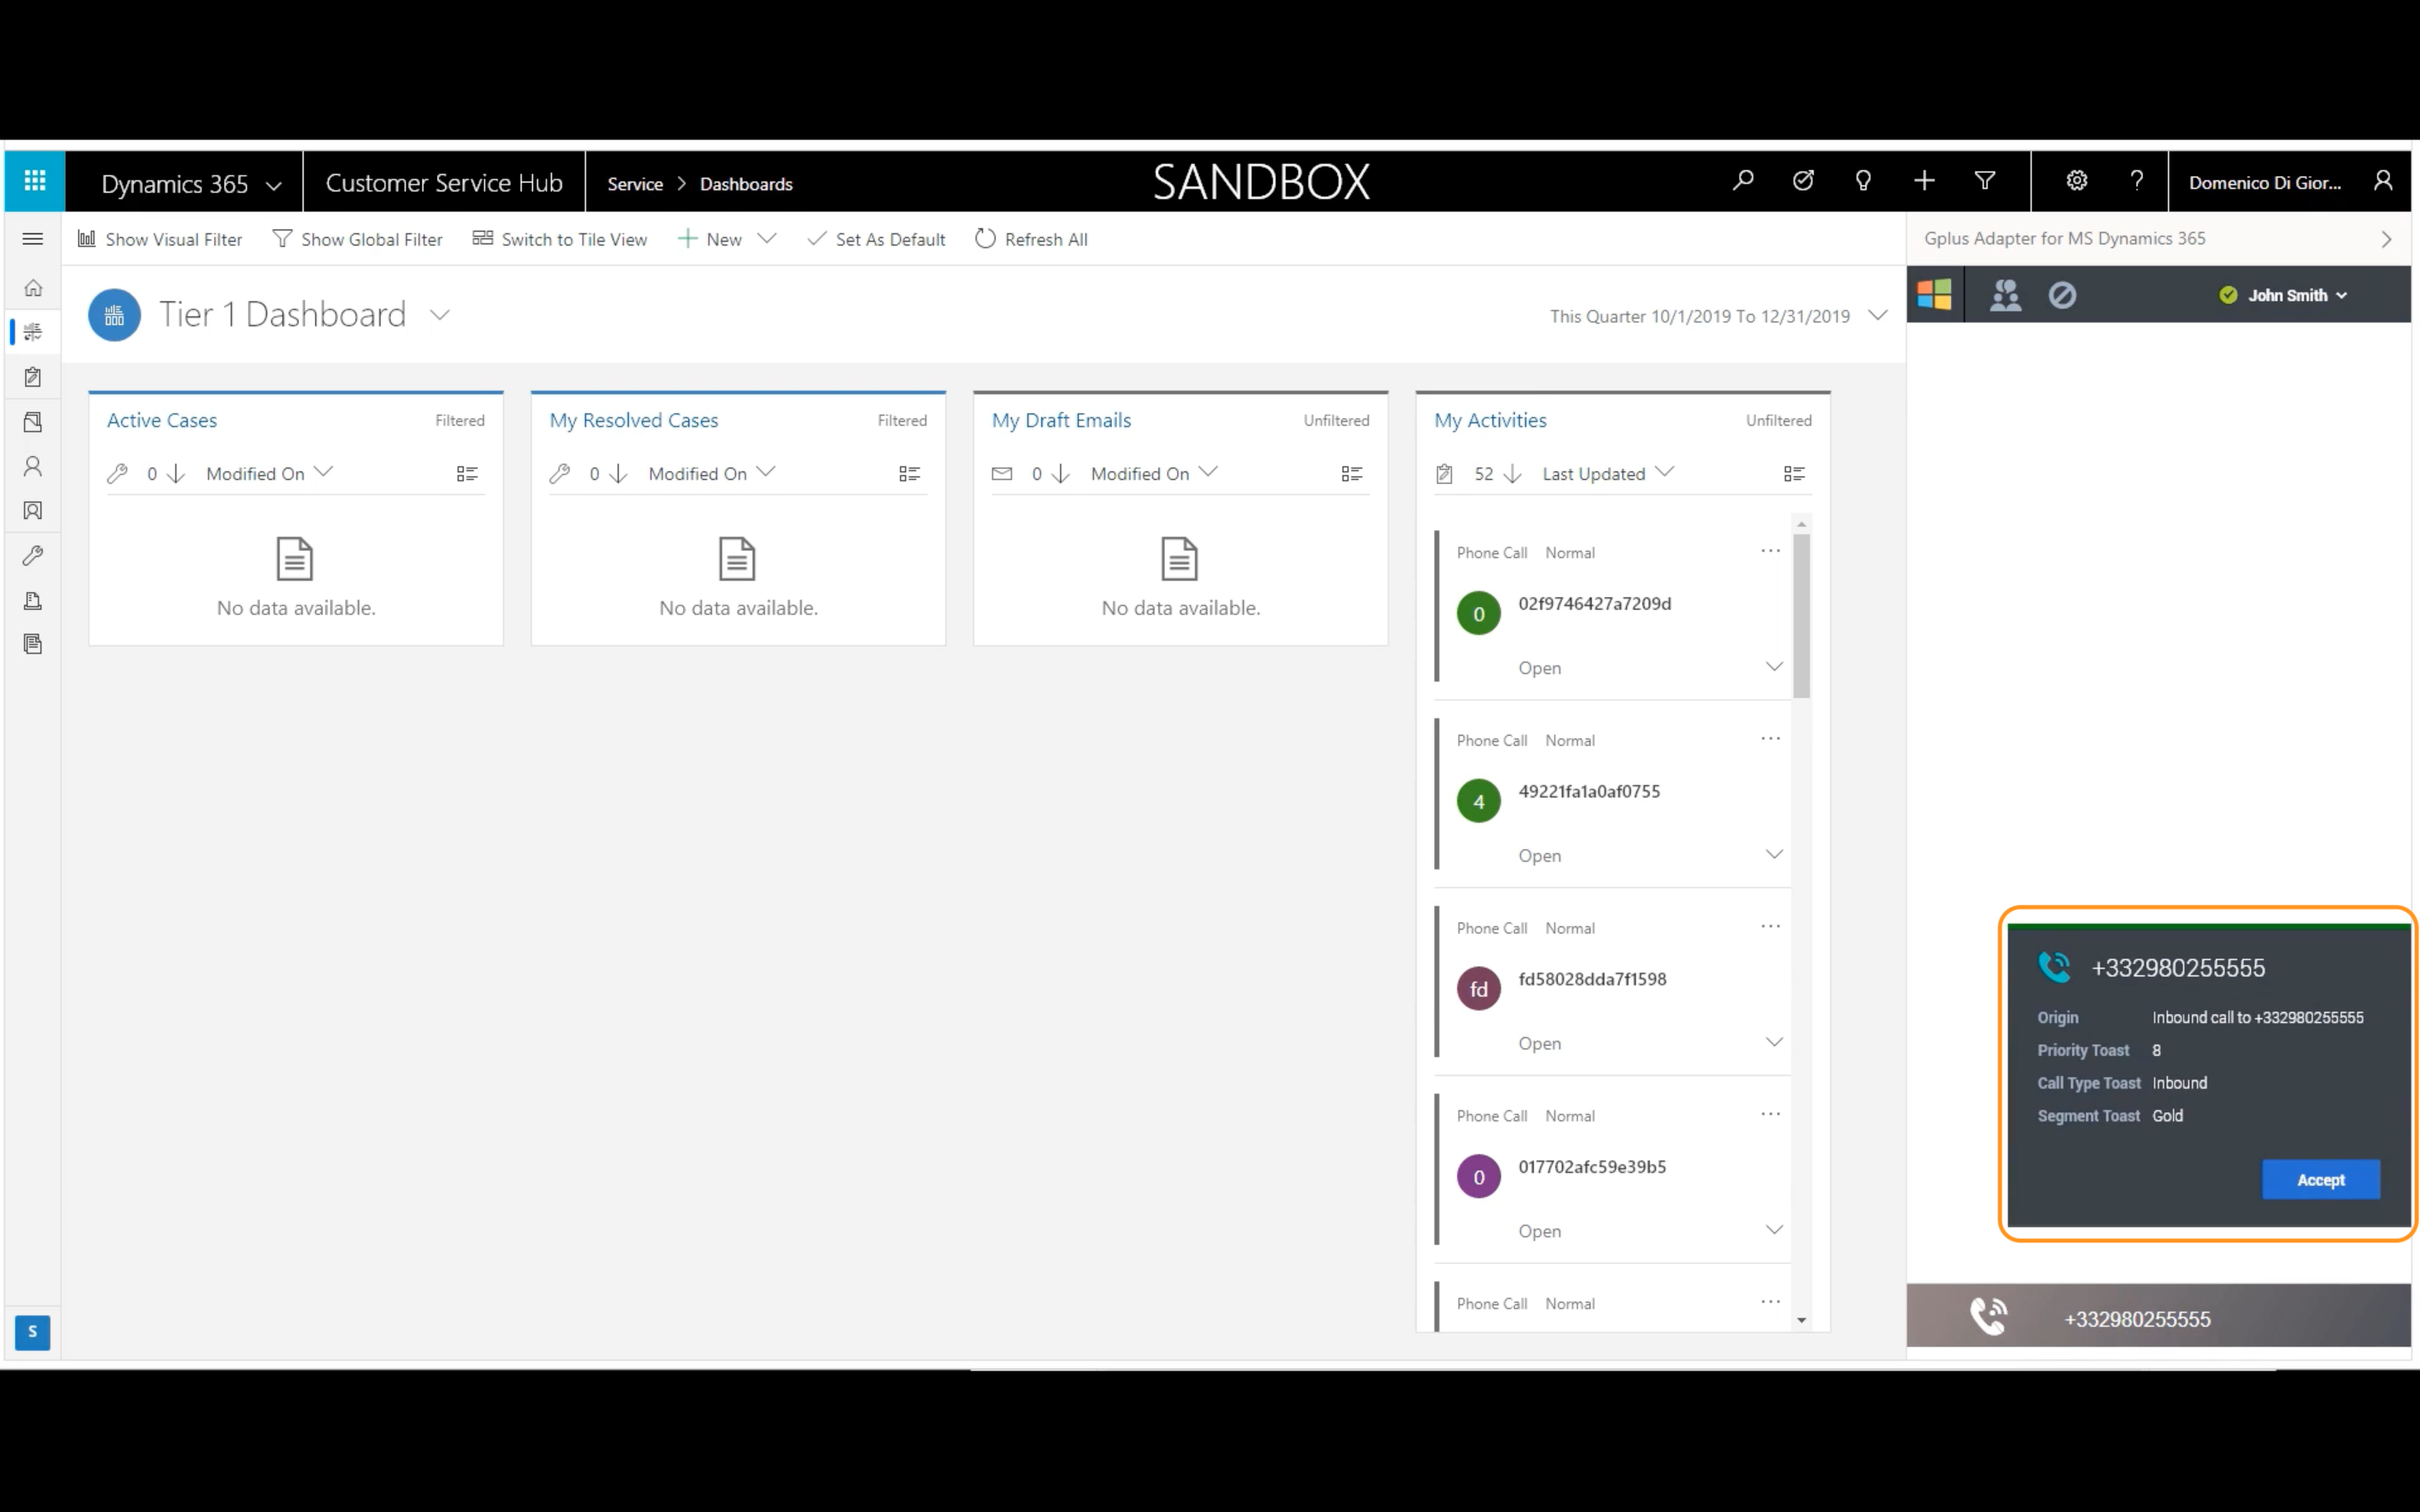Collapse the Gplus Adapter side panel
Viewport: 2420px width, 1512px height.
point(2386,239)
